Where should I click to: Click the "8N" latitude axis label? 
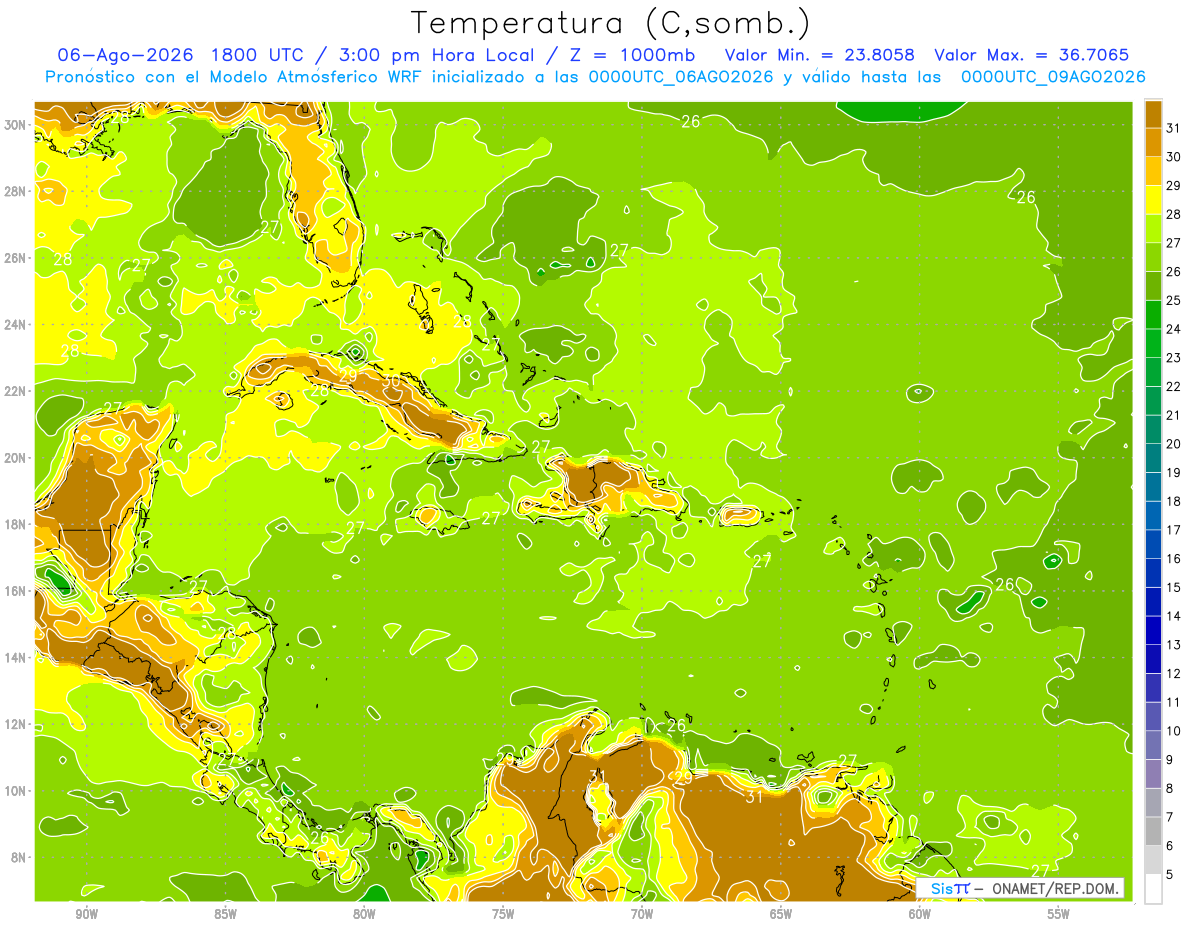coord(20,858)
